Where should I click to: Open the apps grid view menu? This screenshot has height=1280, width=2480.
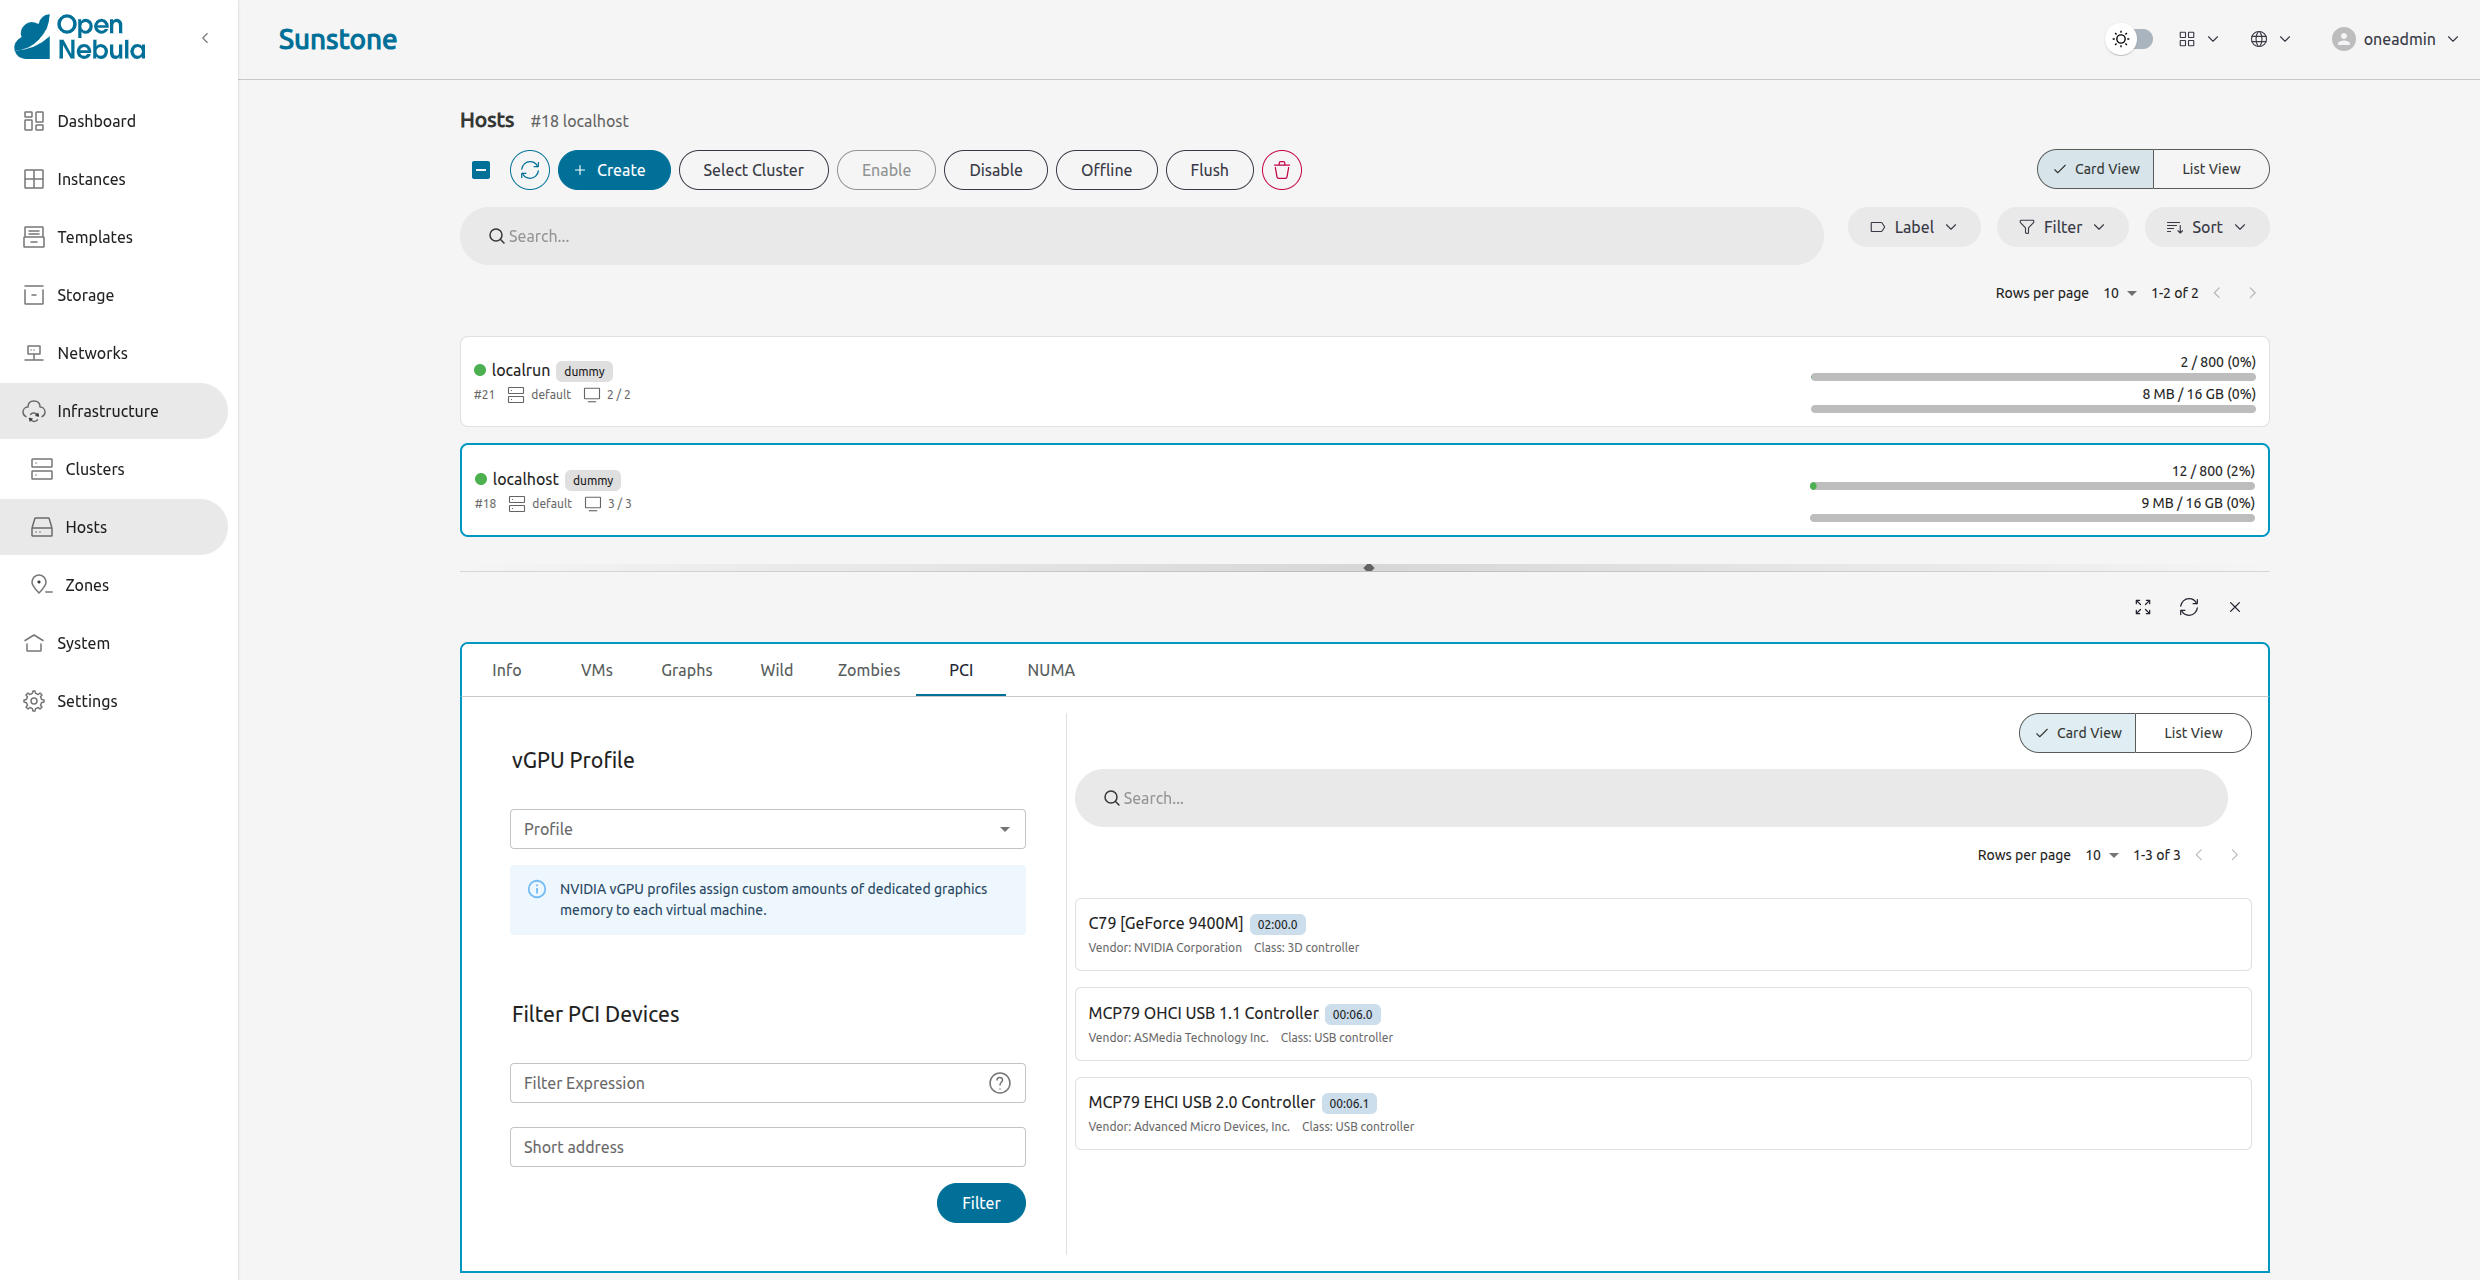click(x=2198, y=39)
